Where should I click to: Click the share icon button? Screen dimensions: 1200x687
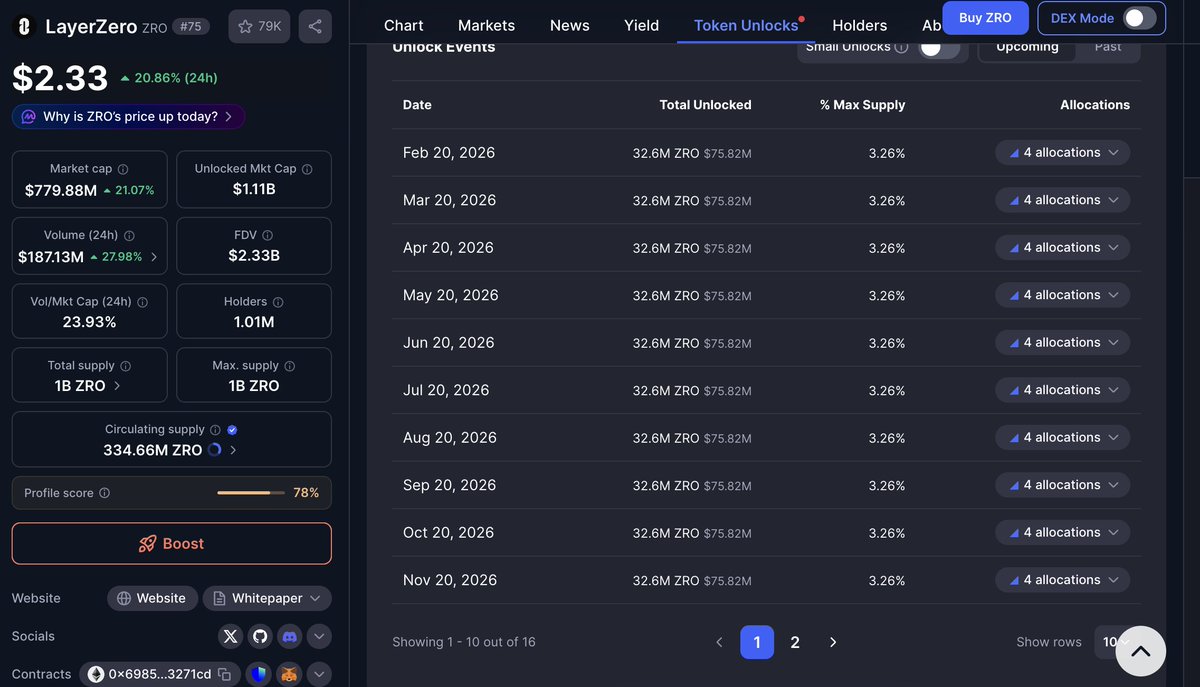pos(315,26)
